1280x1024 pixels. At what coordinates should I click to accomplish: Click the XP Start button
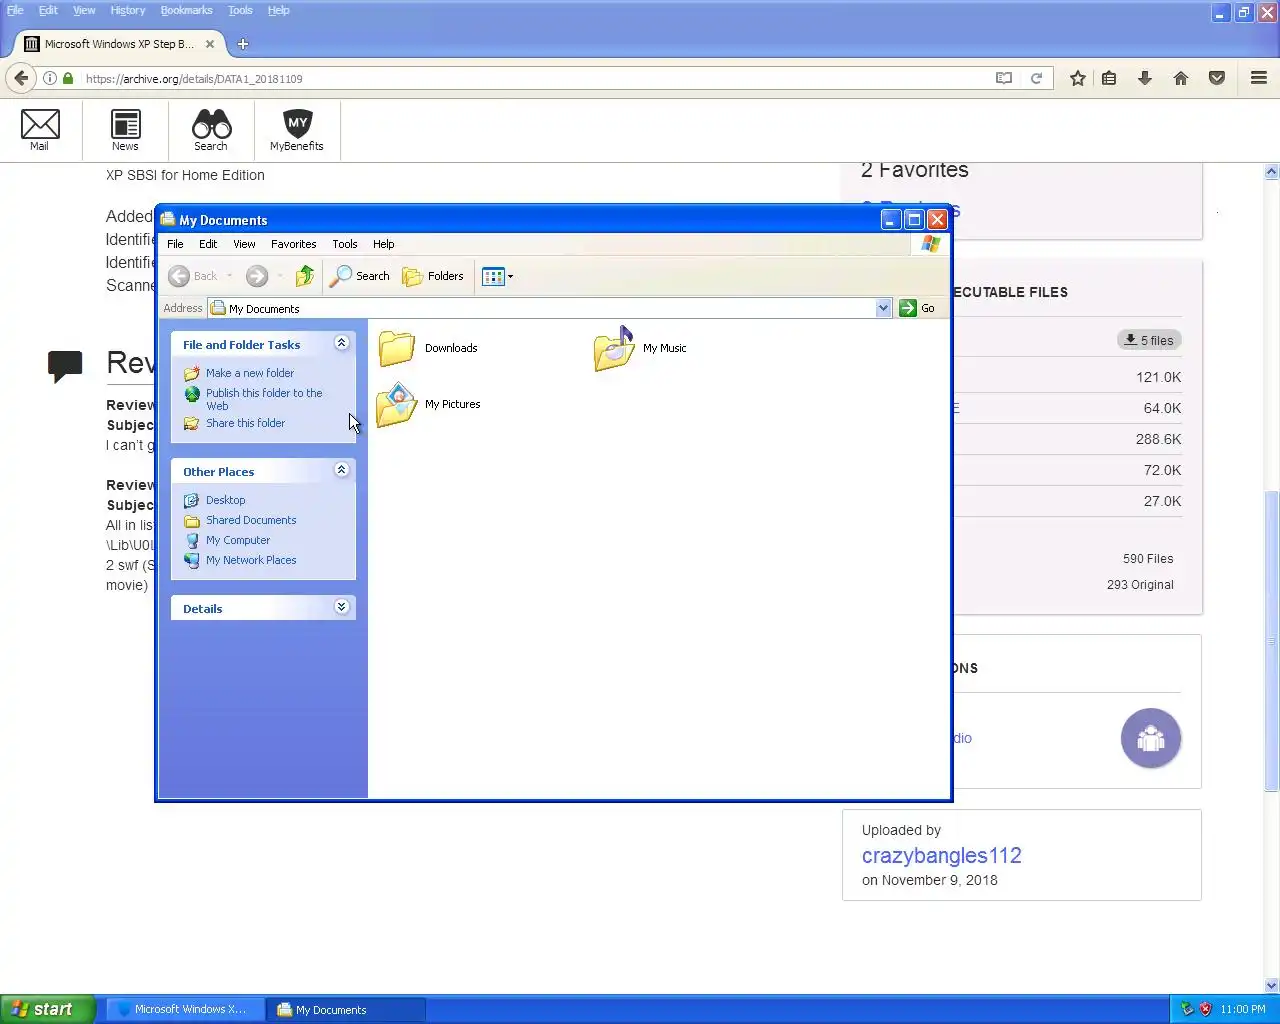(48, 1009)
